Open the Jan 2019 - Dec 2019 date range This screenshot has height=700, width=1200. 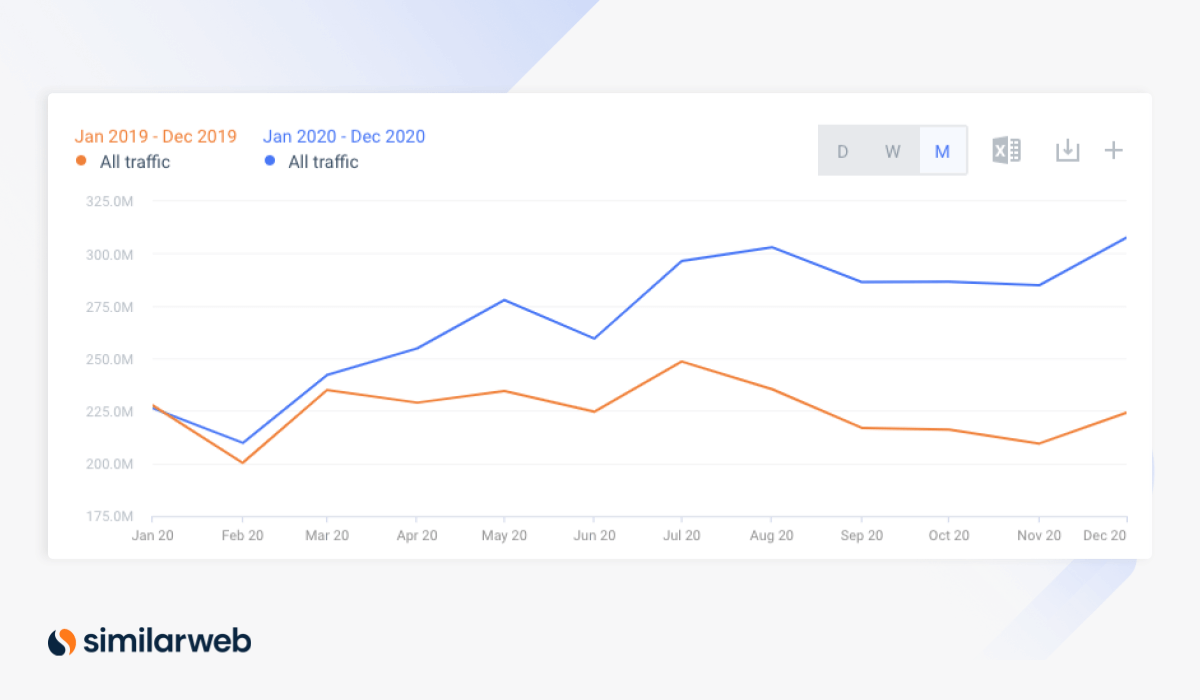tap(155, 136)
